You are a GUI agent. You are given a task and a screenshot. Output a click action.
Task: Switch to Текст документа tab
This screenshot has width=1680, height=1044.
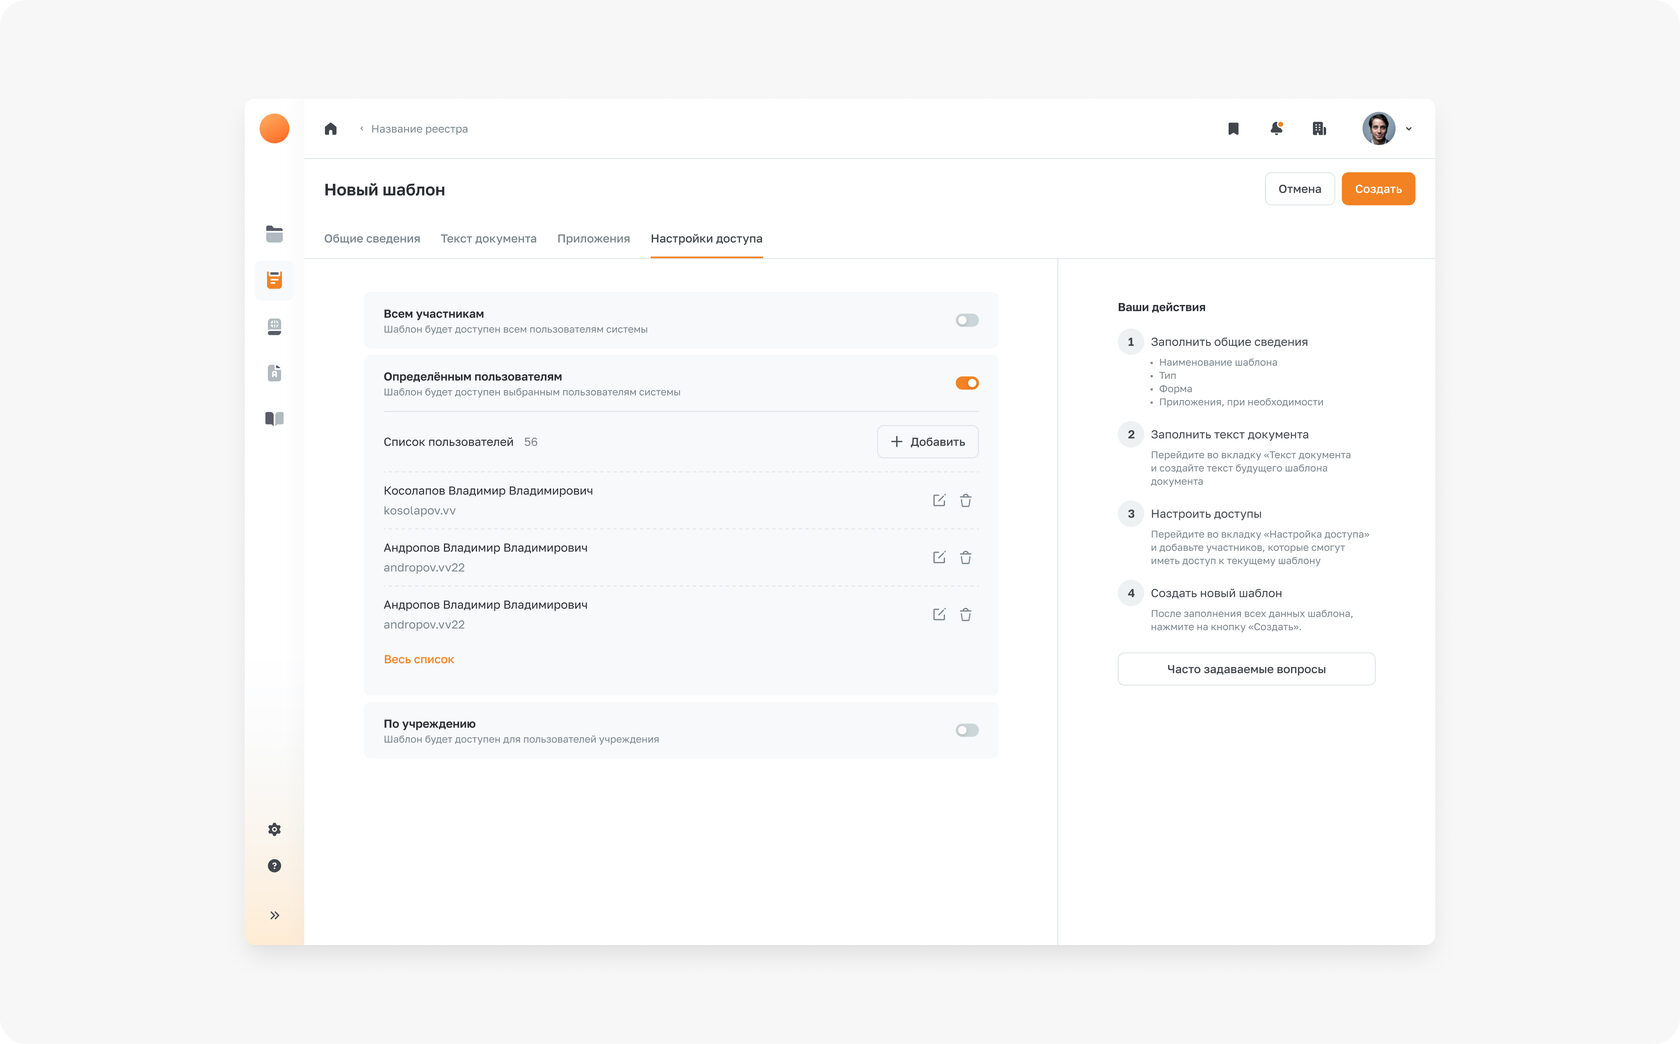pyautogui.click(x=488, y=239)
